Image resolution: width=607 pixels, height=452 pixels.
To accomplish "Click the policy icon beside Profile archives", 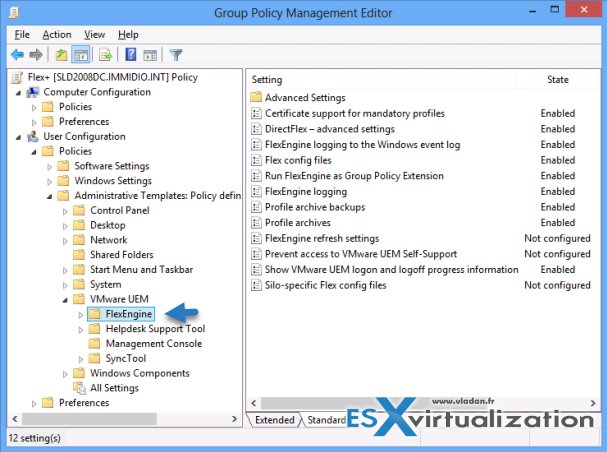I will (x=256, y=223).
